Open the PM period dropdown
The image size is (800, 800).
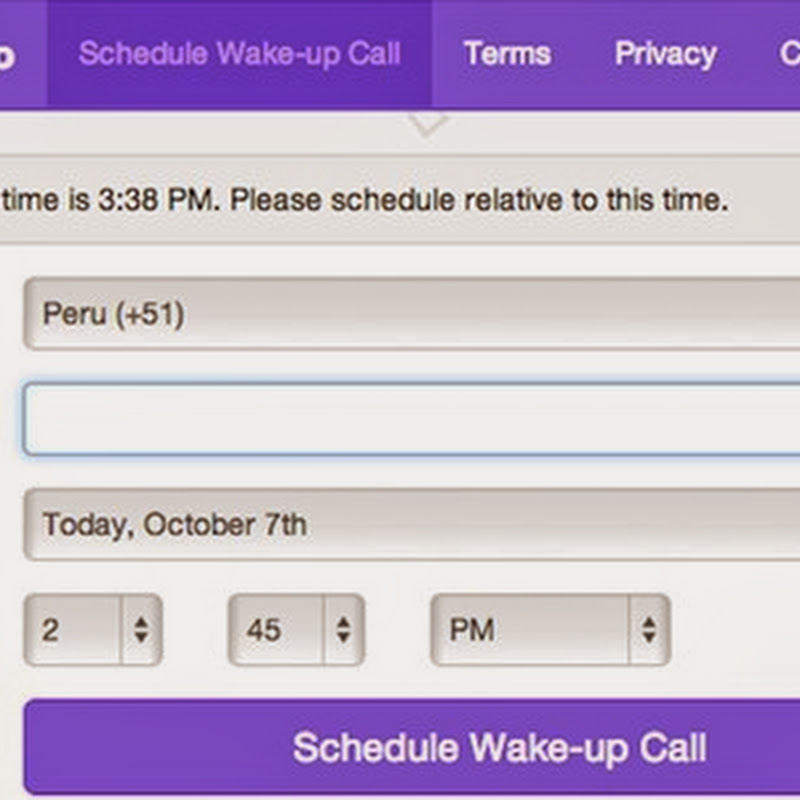530,630
